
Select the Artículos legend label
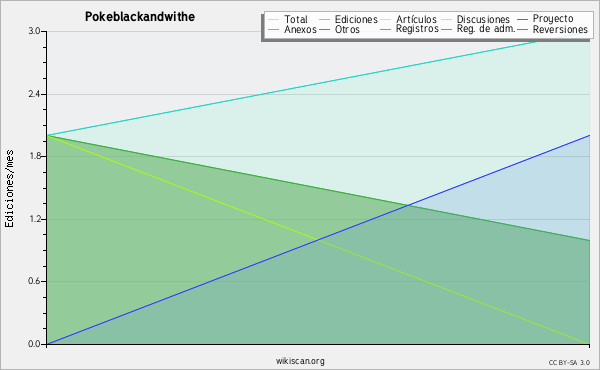[x=416, y=19]
